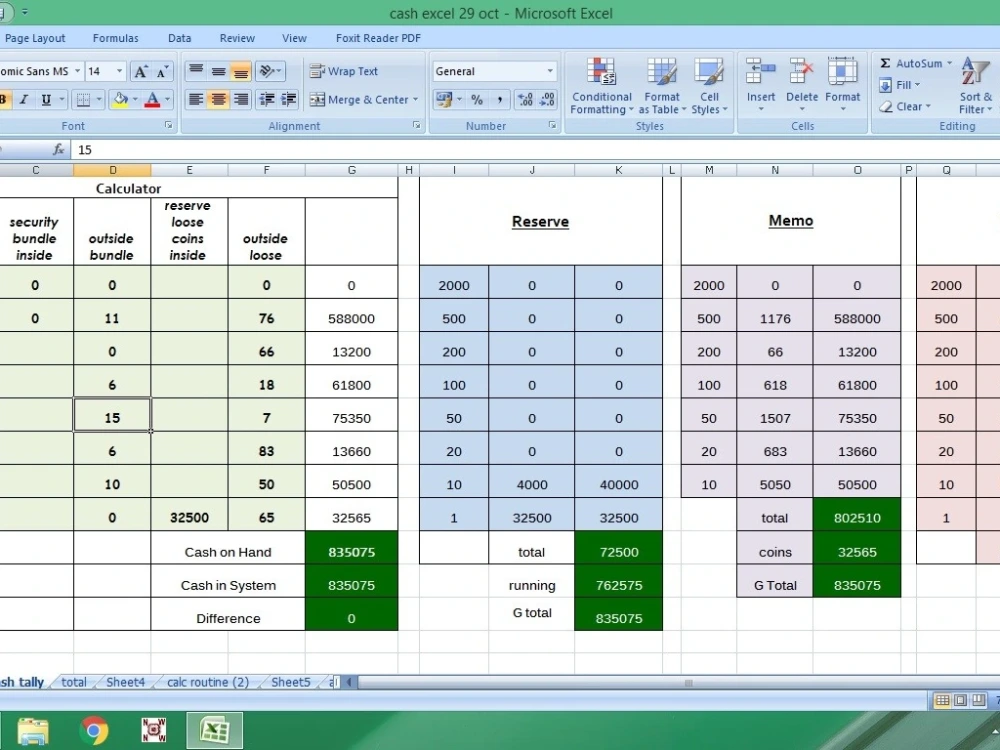Switch to the 'calc routine (2)' sheet tab

(x=208, y=682)
